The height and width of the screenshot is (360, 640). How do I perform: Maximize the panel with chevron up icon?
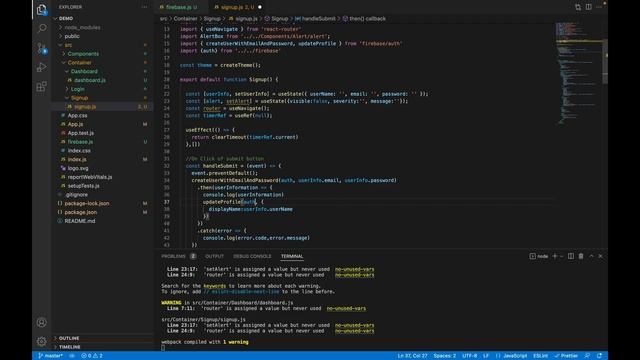591,256
